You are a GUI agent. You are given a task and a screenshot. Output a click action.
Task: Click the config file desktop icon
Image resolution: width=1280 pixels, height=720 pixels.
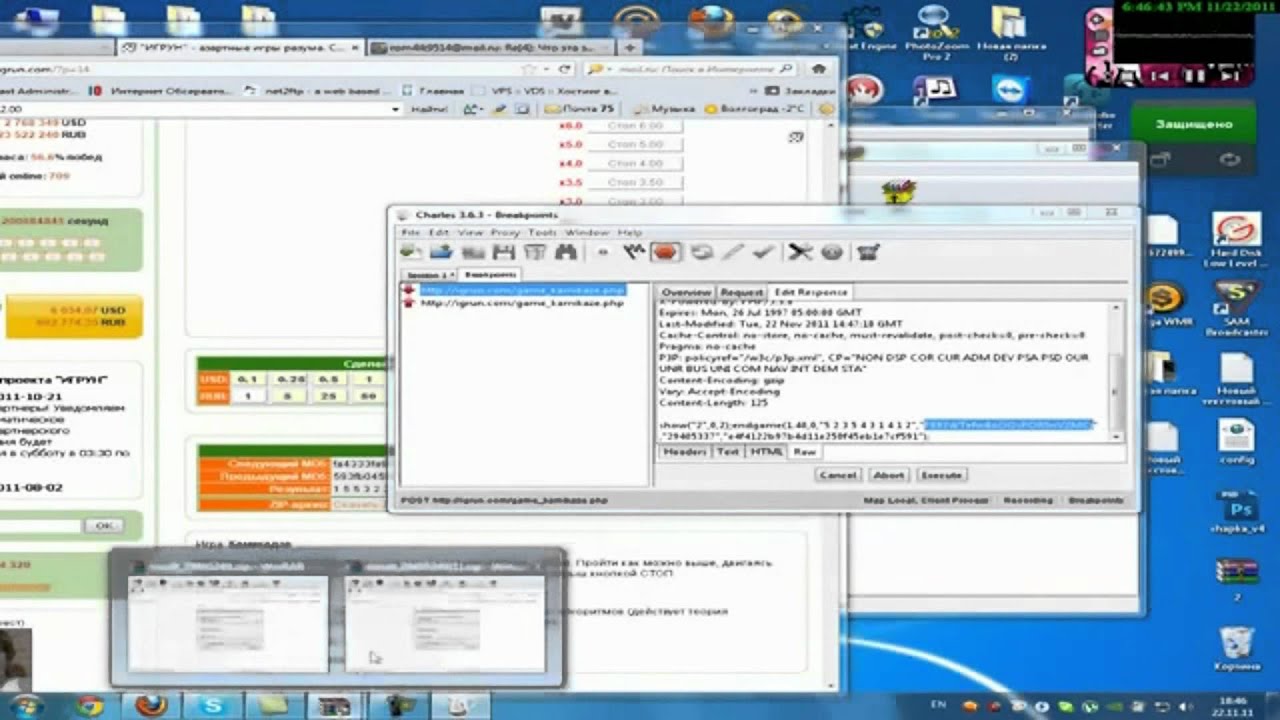point(1237,442)
